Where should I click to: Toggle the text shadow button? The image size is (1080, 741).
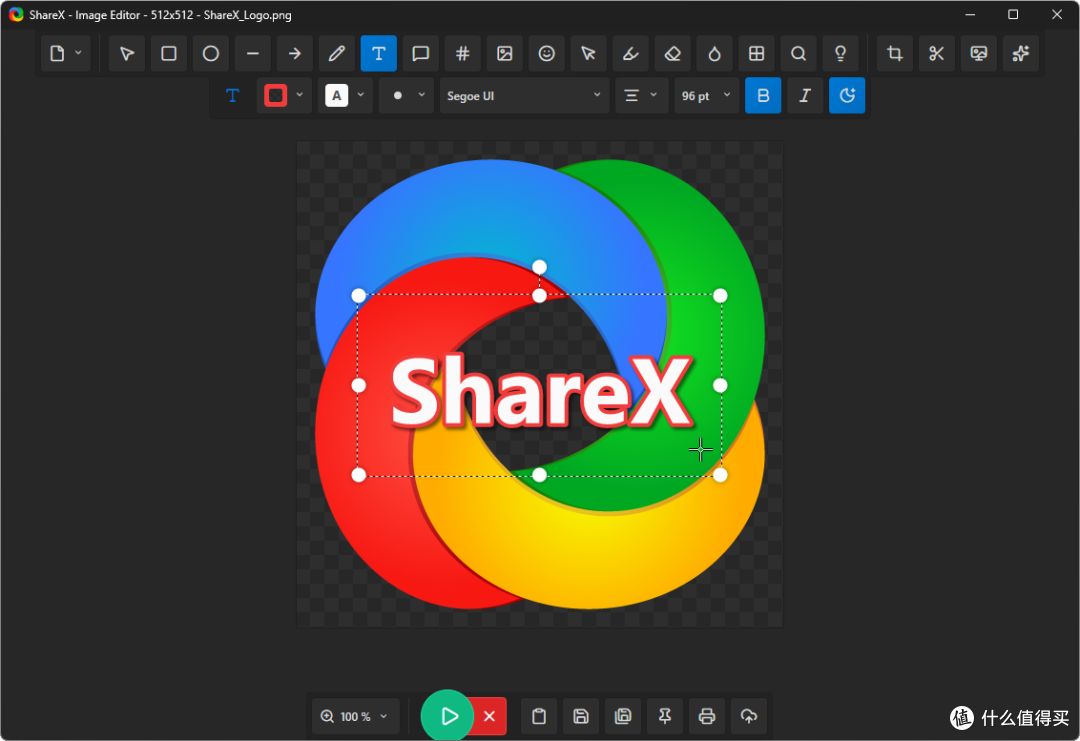pyautogui.click(x=847, y=96)
